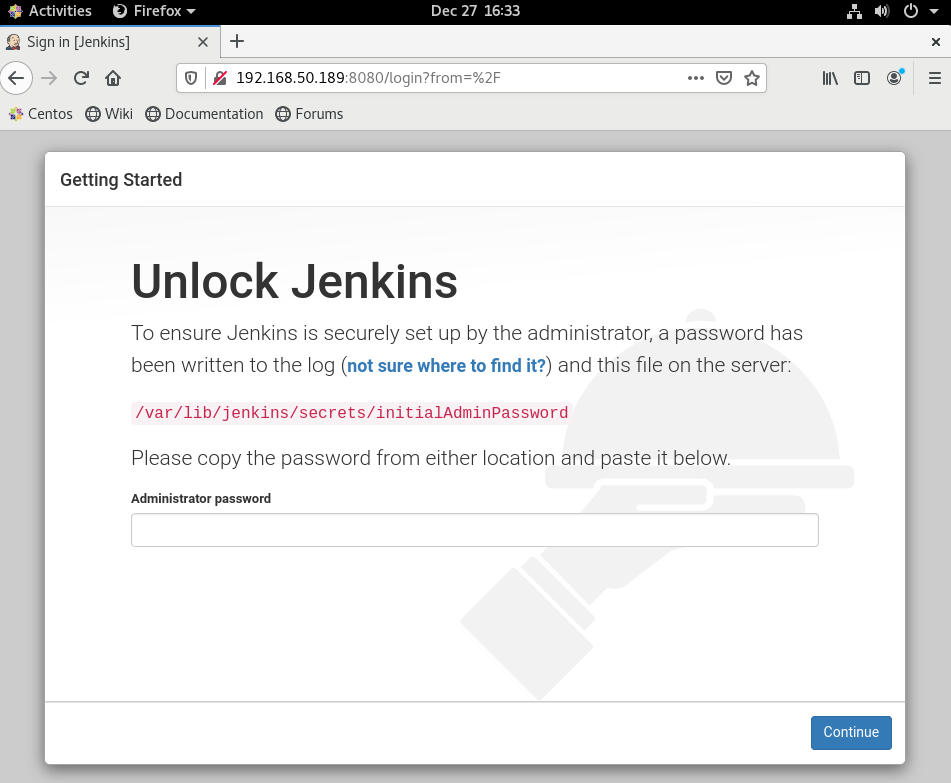Click the network icon in the top bar
The width and height of the screenshot is (951, 783).
pos(854,11)
